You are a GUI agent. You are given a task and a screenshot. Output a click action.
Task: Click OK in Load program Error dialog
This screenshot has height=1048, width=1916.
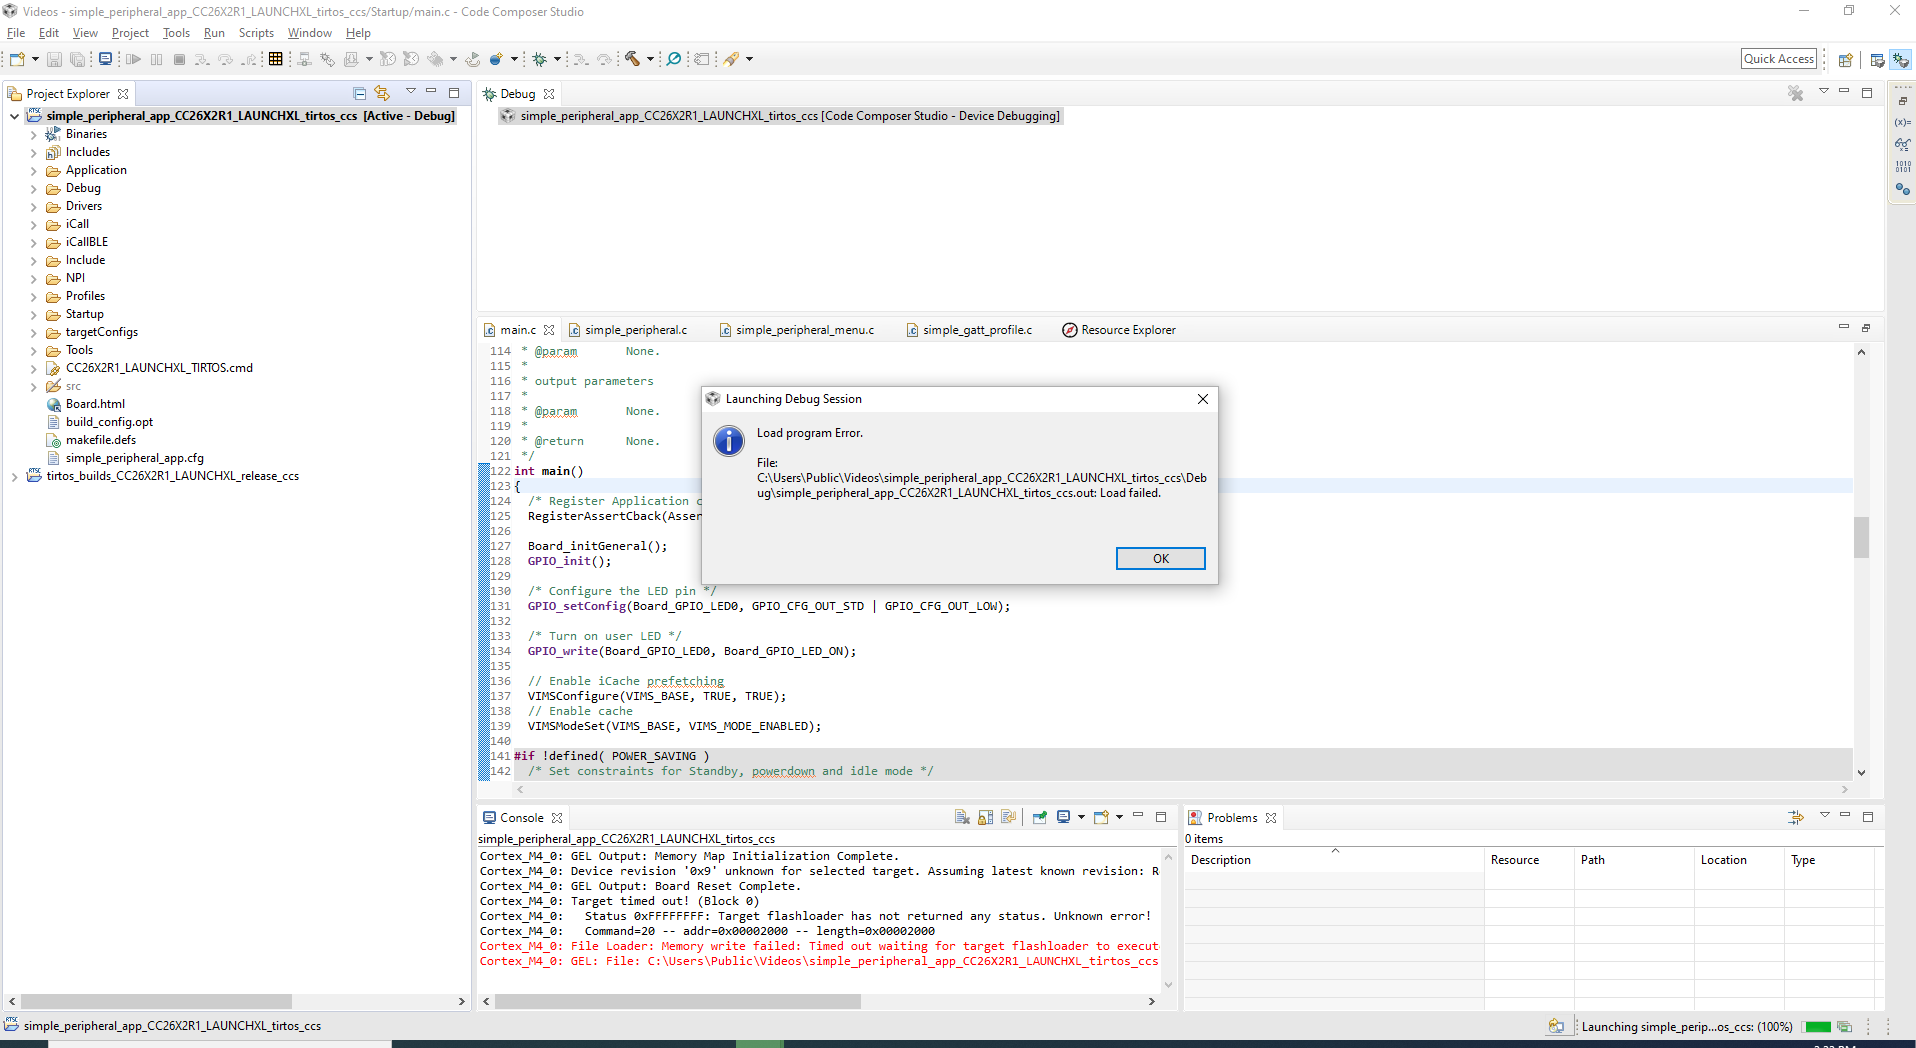pyautogui.click(x=1160, y=558)
